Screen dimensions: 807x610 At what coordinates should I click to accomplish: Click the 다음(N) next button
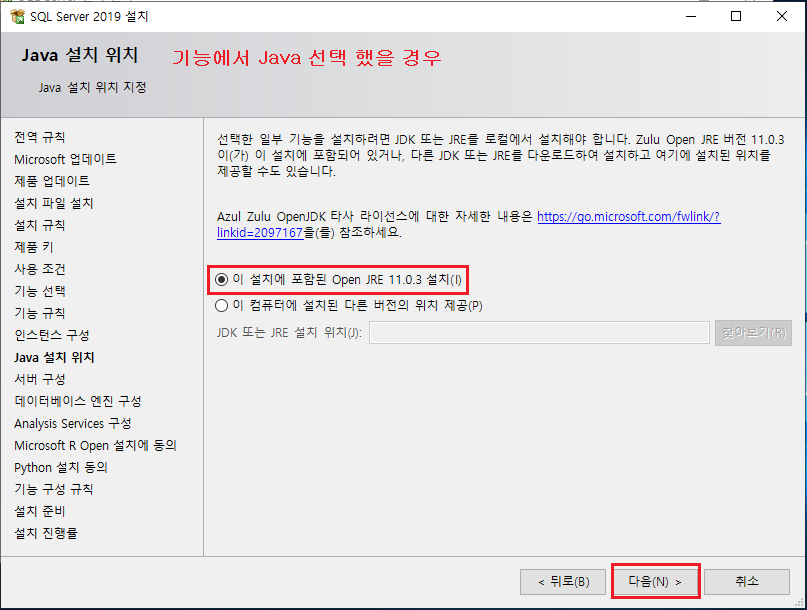[655, 582]
